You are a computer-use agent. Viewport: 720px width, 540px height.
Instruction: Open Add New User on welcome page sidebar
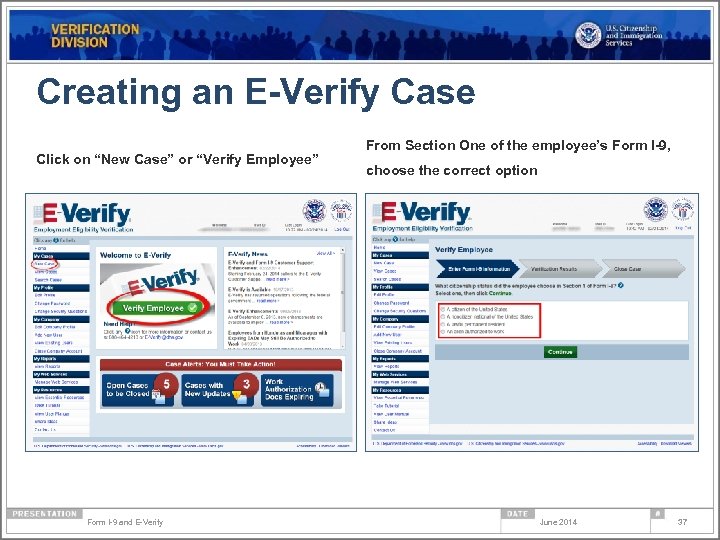click(49, 335)
